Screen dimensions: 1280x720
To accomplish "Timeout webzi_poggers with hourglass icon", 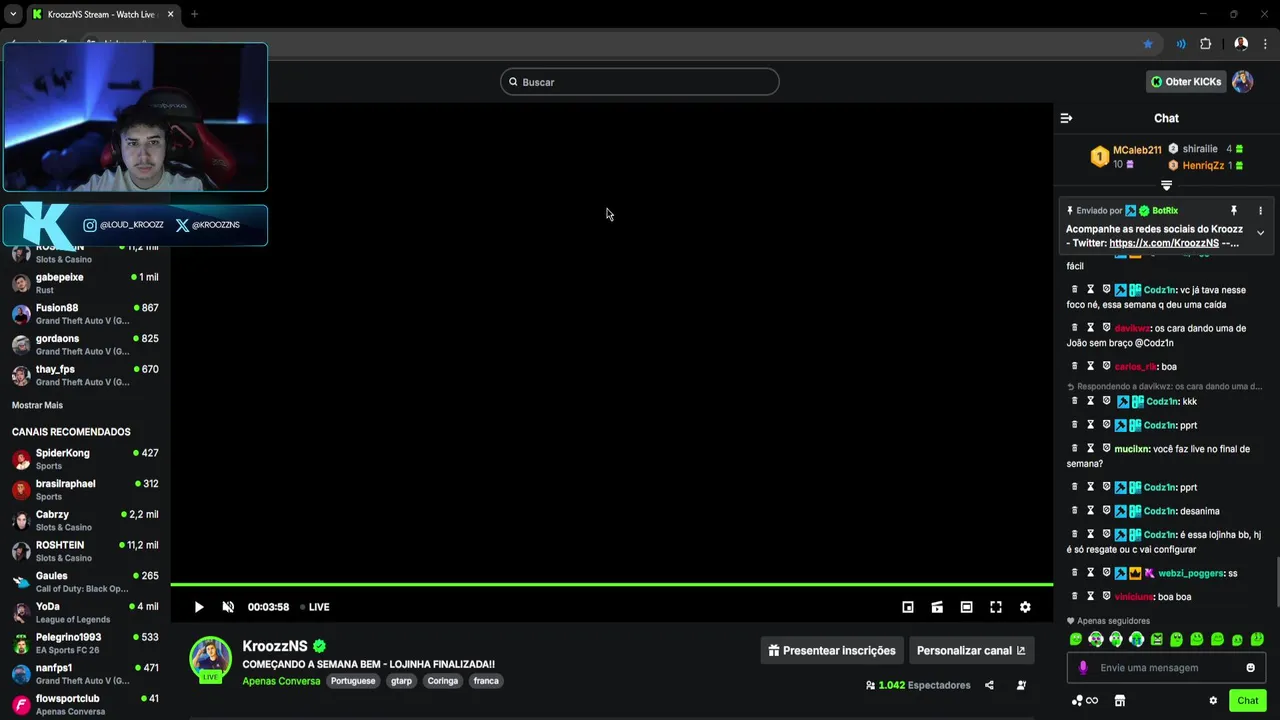I will pos(1091,573).
